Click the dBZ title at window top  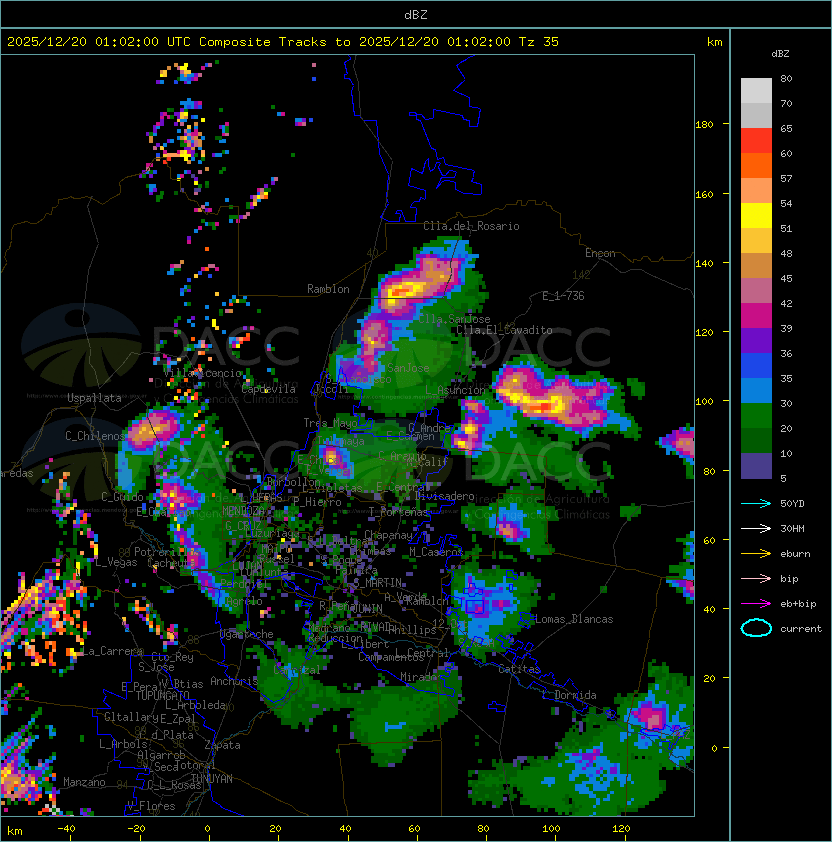(x=416, y=14)
